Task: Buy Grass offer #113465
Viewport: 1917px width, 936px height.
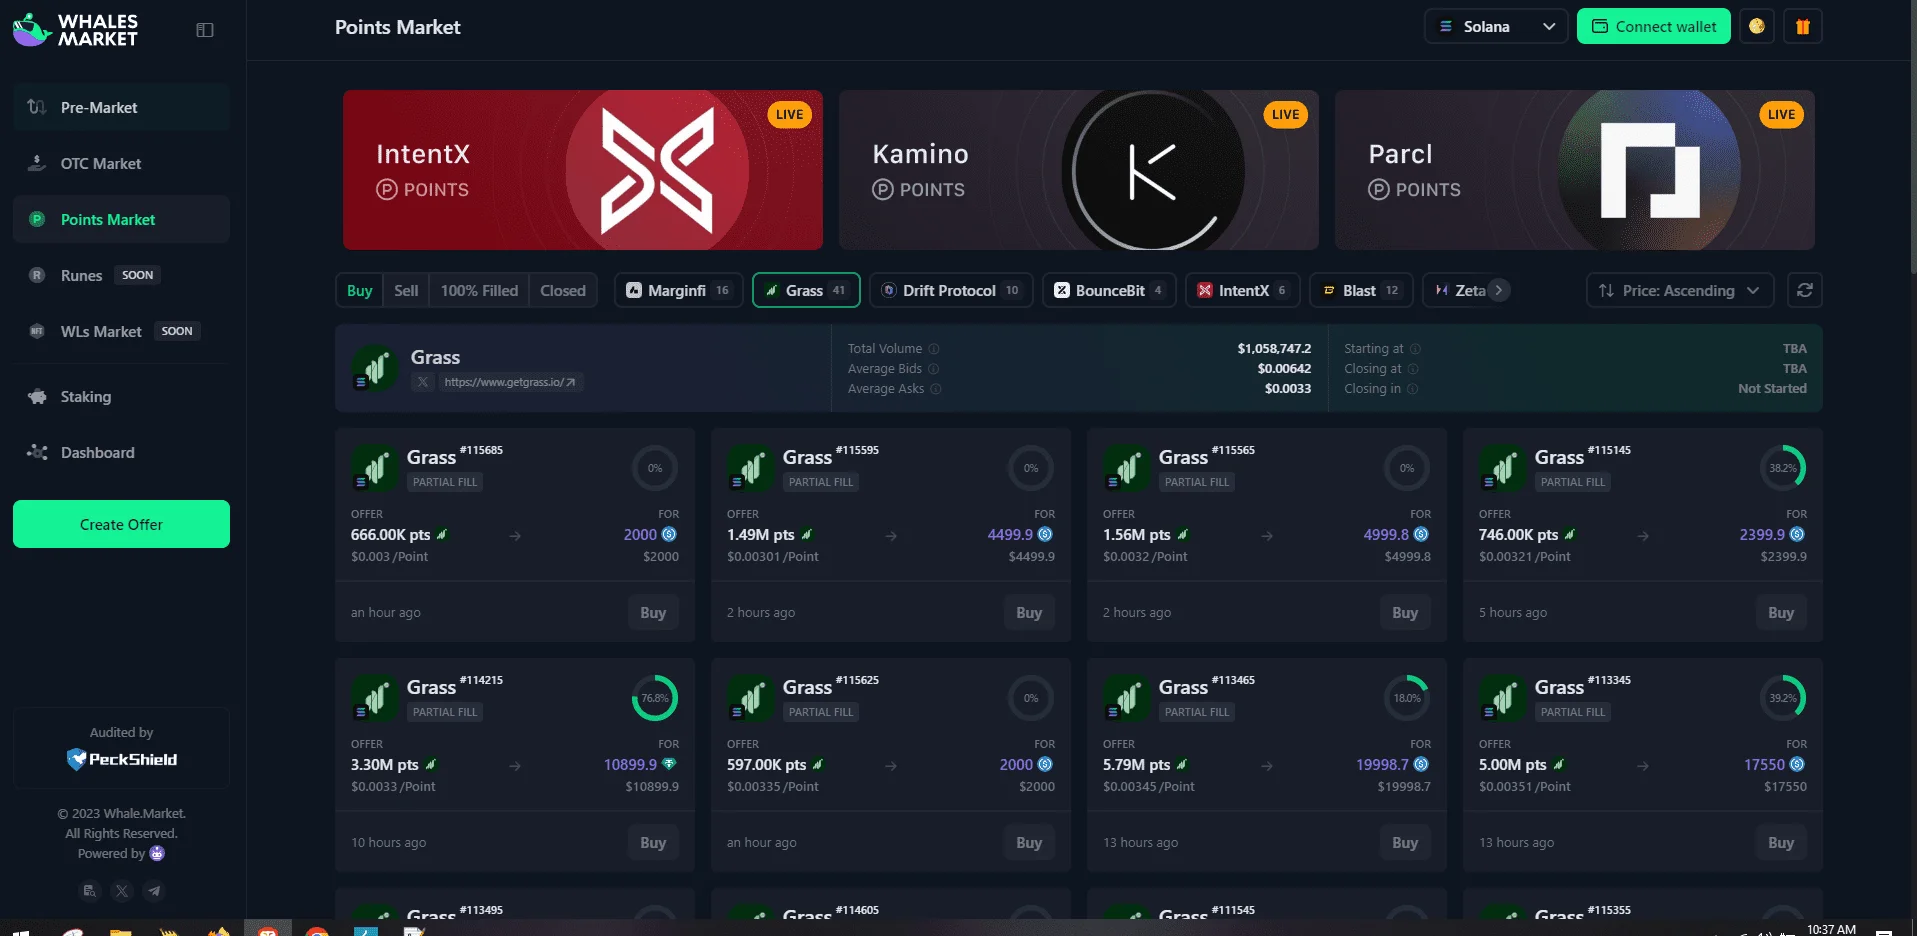Action: pyautogui.click(x=1405, y=843)
